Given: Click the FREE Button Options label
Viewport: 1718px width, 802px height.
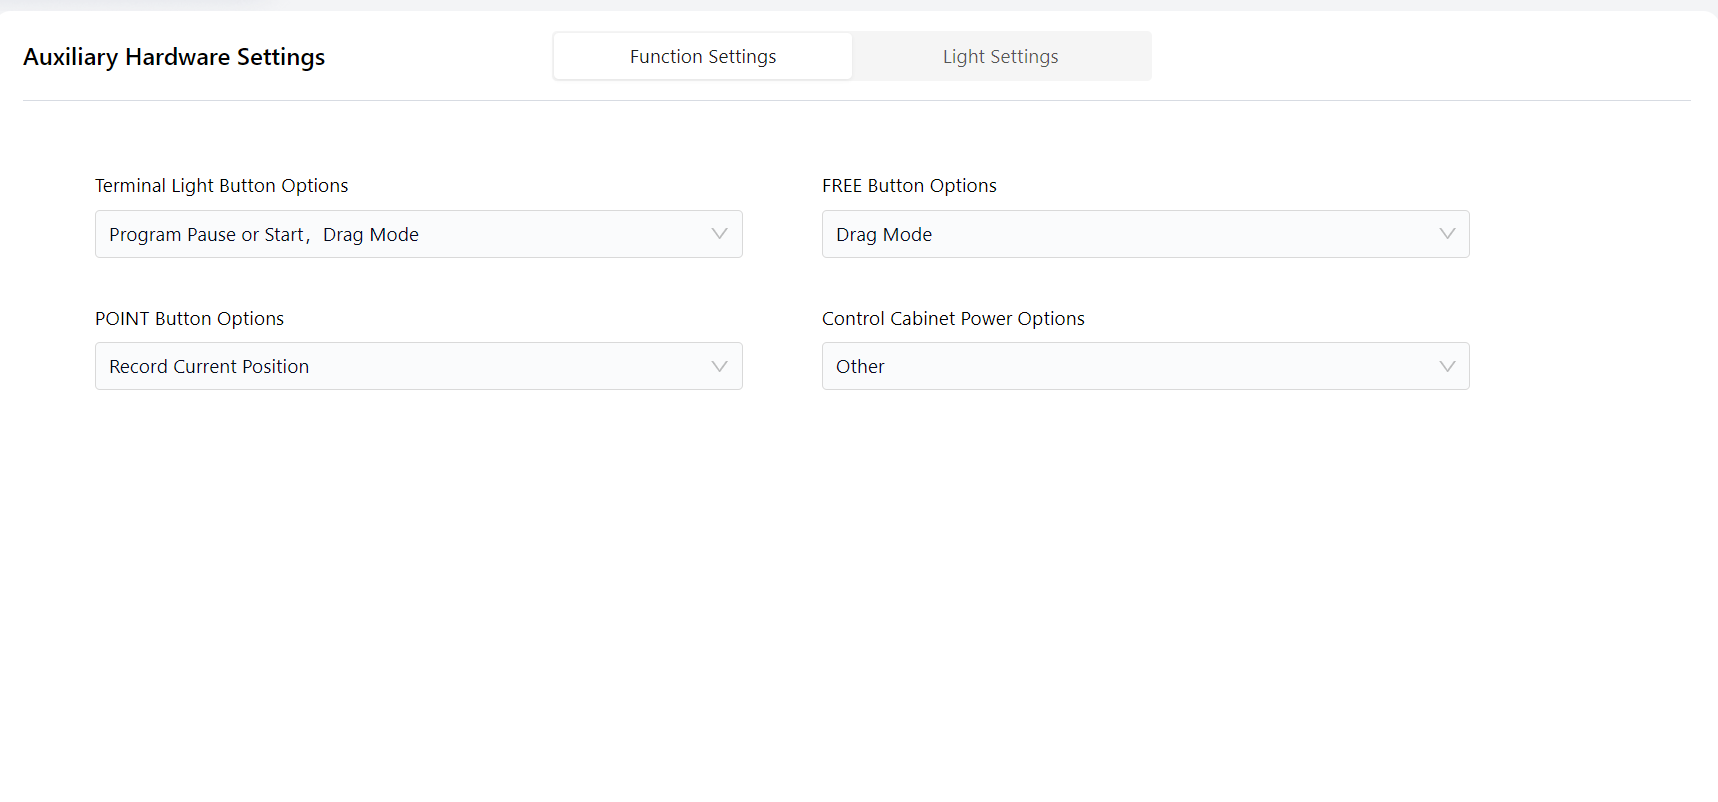Looking at the screenshot, I should click(909, 186).
